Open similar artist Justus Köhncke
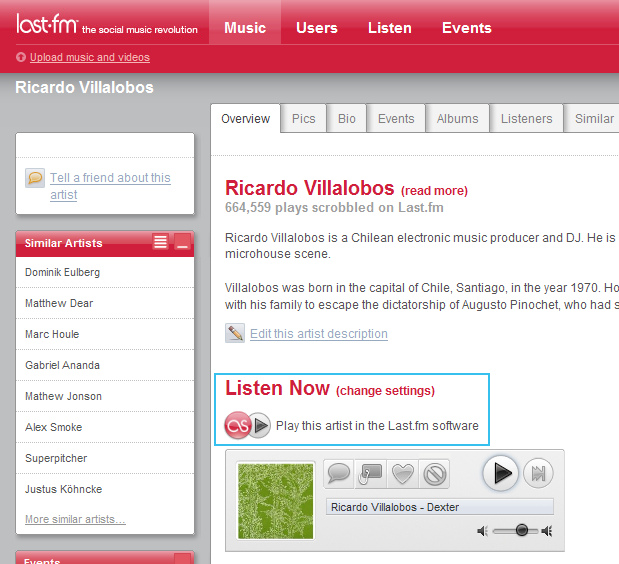Viewport: 619px width, 564px height. tap(64, 489)
